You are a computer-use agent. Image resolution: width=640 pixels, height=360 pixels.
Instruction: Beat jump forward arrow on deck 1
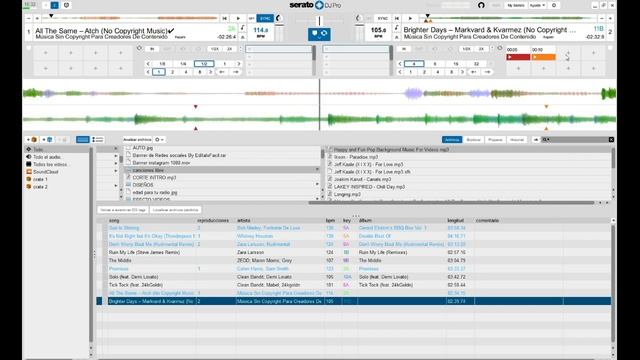pyautogui.click(x=236, y=72)
